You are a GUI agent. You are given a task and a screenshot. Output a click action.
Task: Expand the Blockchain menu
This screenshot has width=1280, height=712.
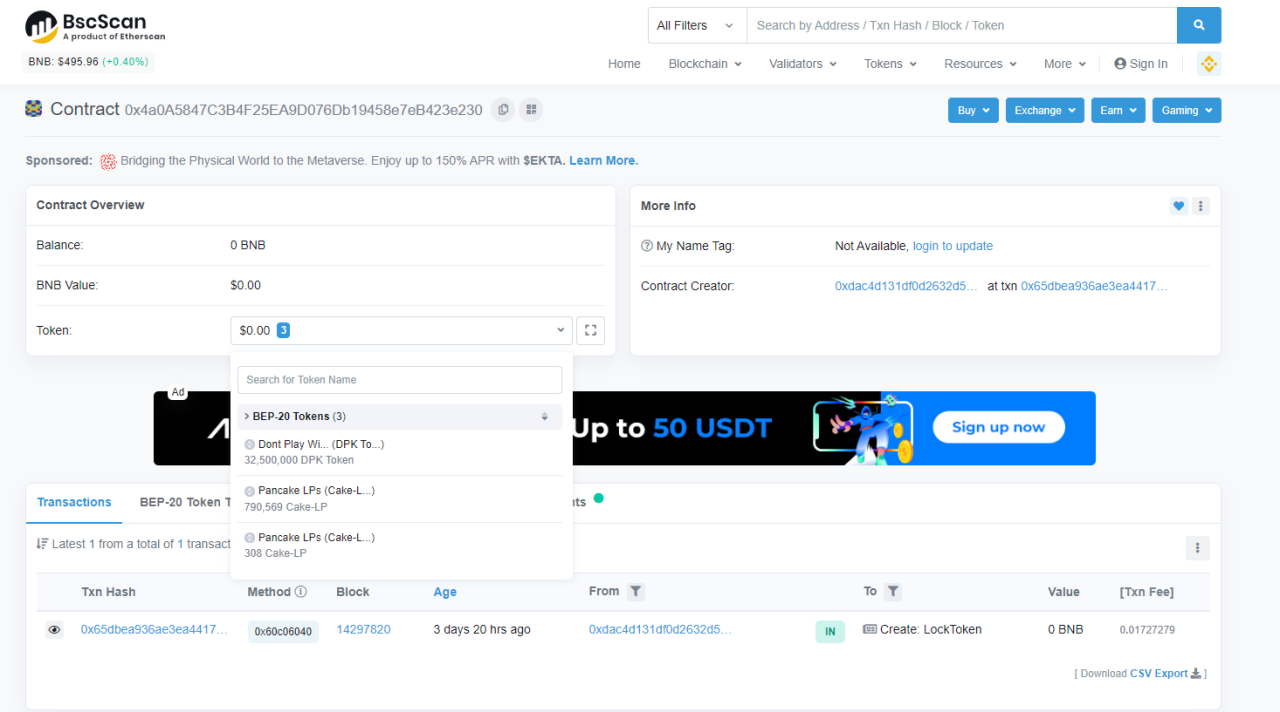(x=705, y=64)
